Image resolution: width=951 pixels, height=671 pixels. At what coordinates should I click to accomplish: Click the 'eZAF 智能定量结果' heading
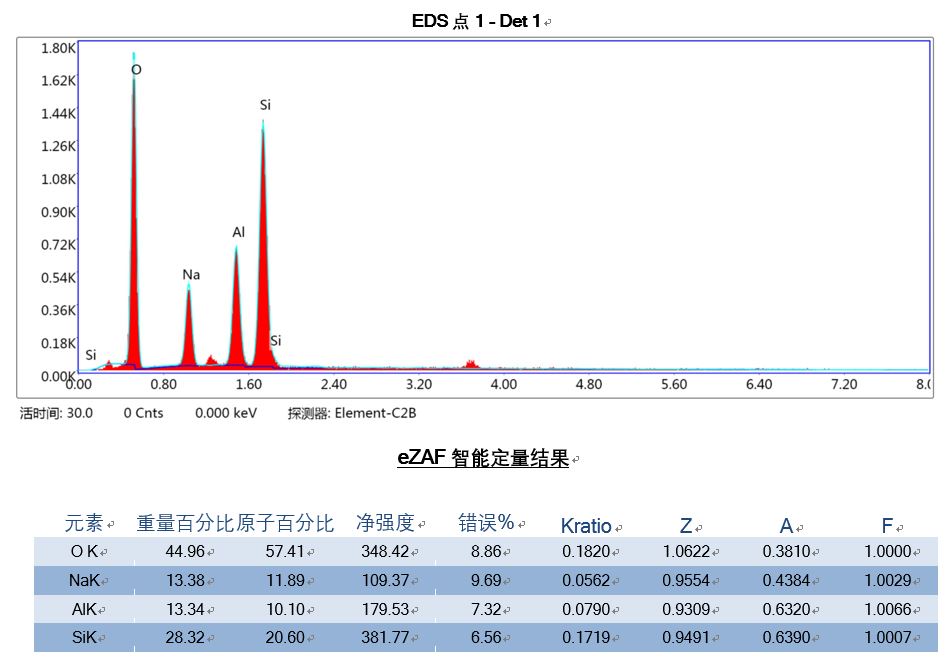pyautogui.click(x=483, y=457)
